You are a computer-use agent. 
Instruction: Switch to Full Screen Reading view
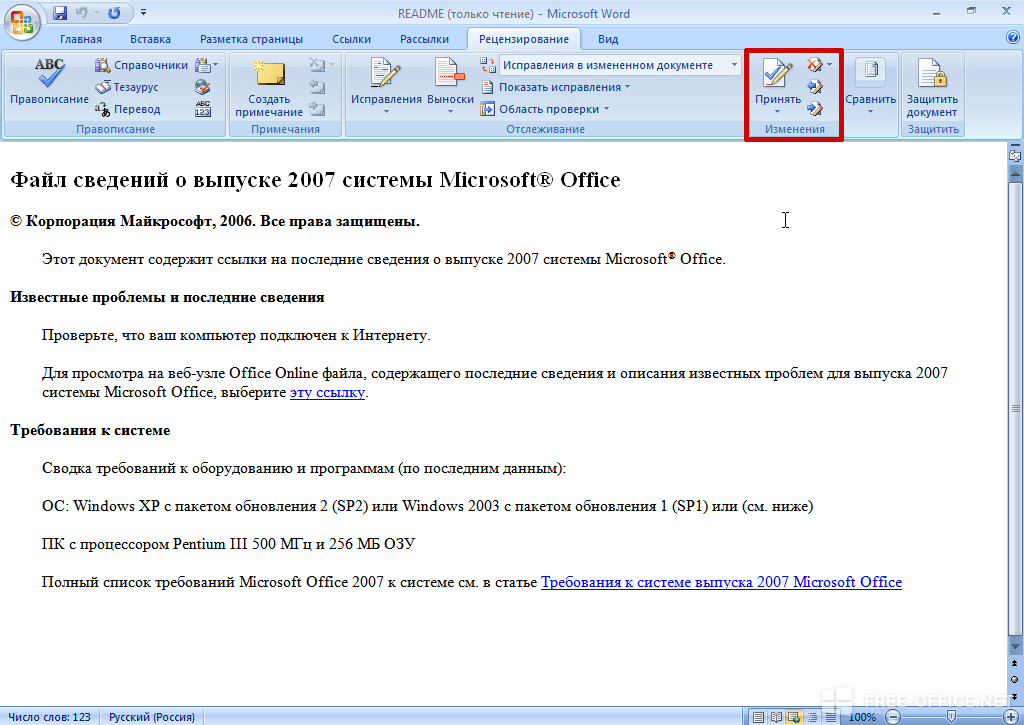pyautogui.click(x=776, y=717)
